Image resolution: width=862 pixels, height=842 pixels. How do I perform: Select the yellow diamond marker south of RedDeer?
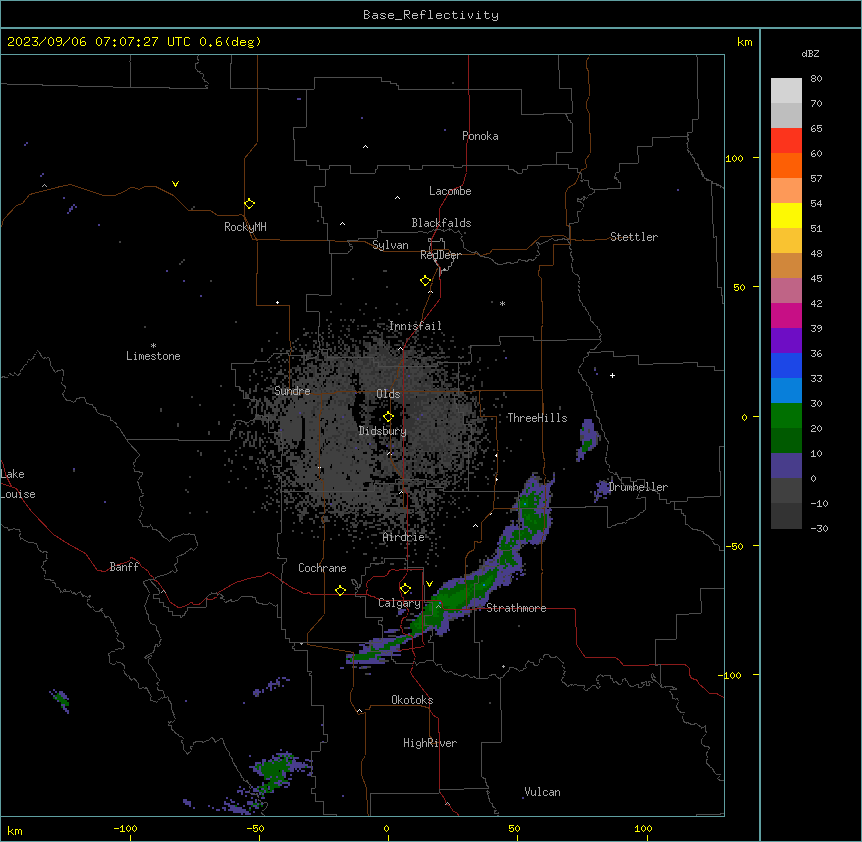point(426,281)
